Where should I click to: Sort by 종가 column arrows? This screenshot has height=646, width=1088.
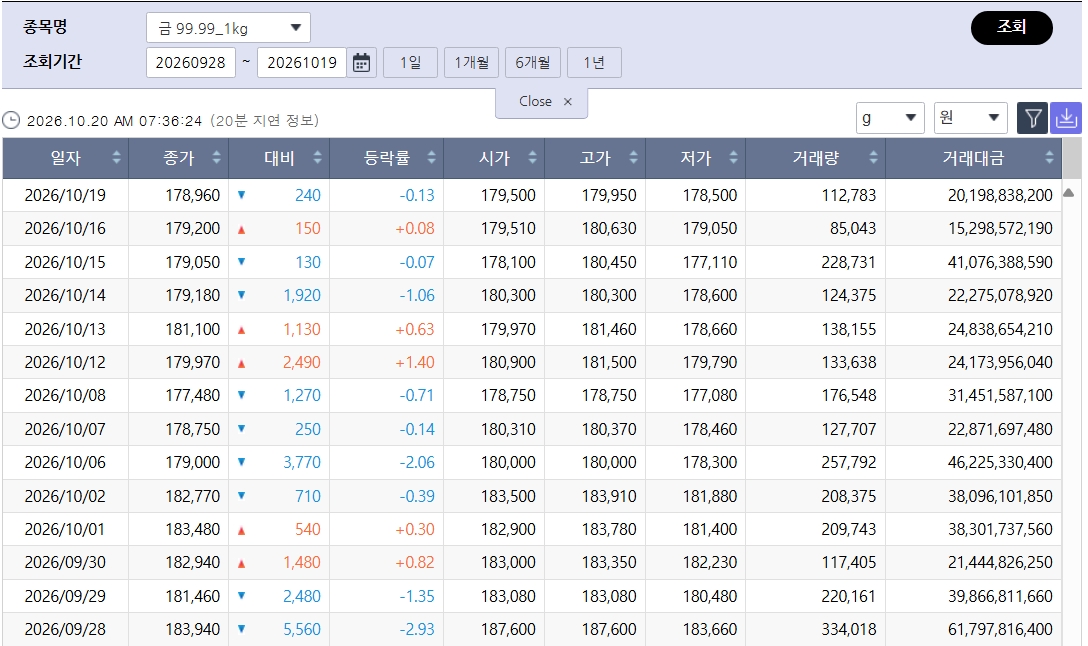click(x=216, y=158)
